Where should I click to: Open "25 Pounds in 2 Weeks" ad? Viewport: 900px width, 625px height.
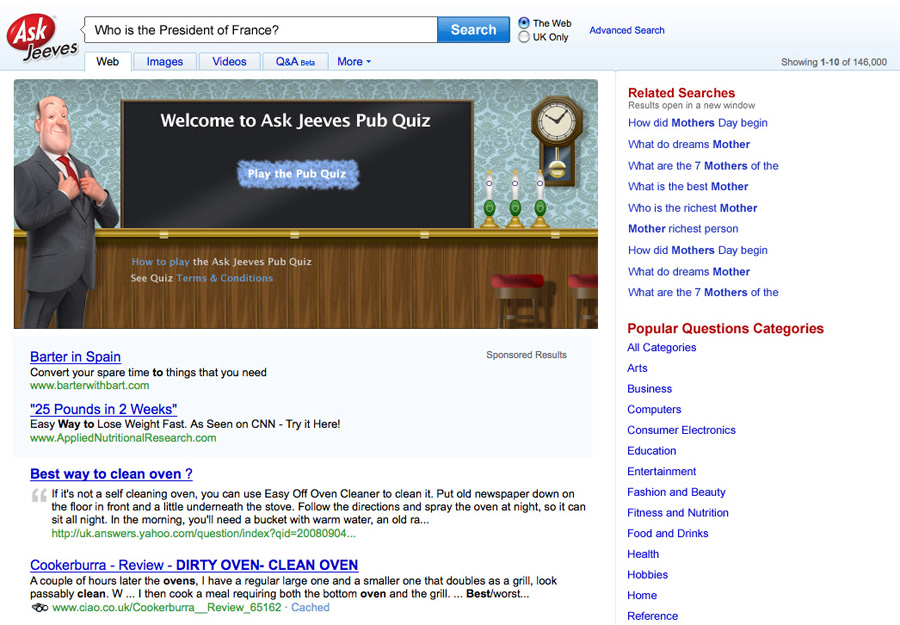[x=103, y=409]
